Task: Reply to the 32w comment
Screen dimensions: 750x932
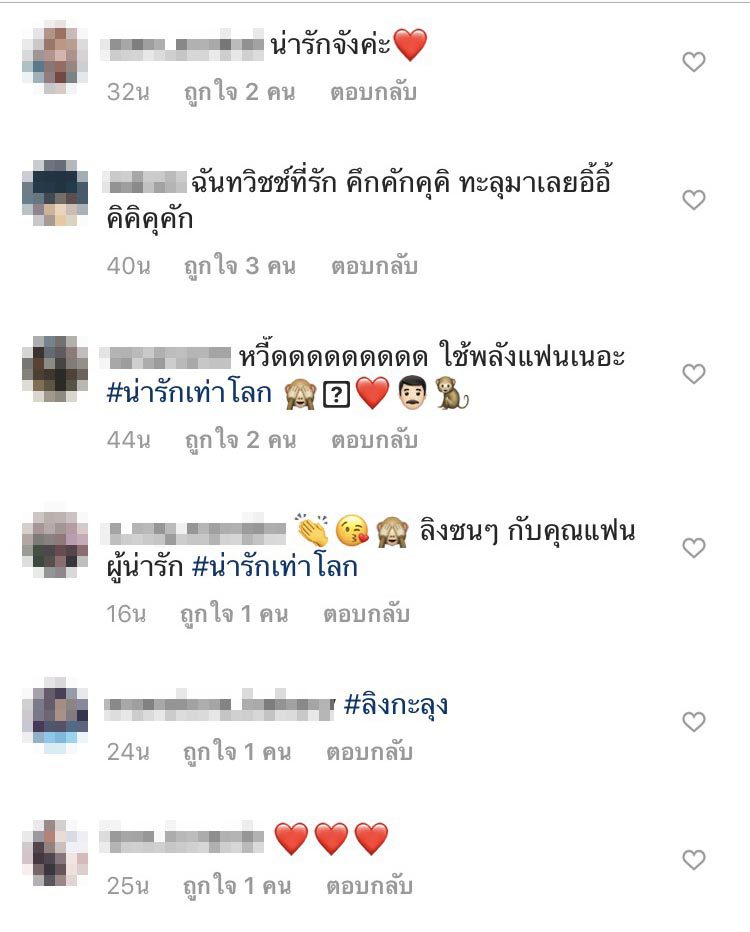Action: [373, 92]
